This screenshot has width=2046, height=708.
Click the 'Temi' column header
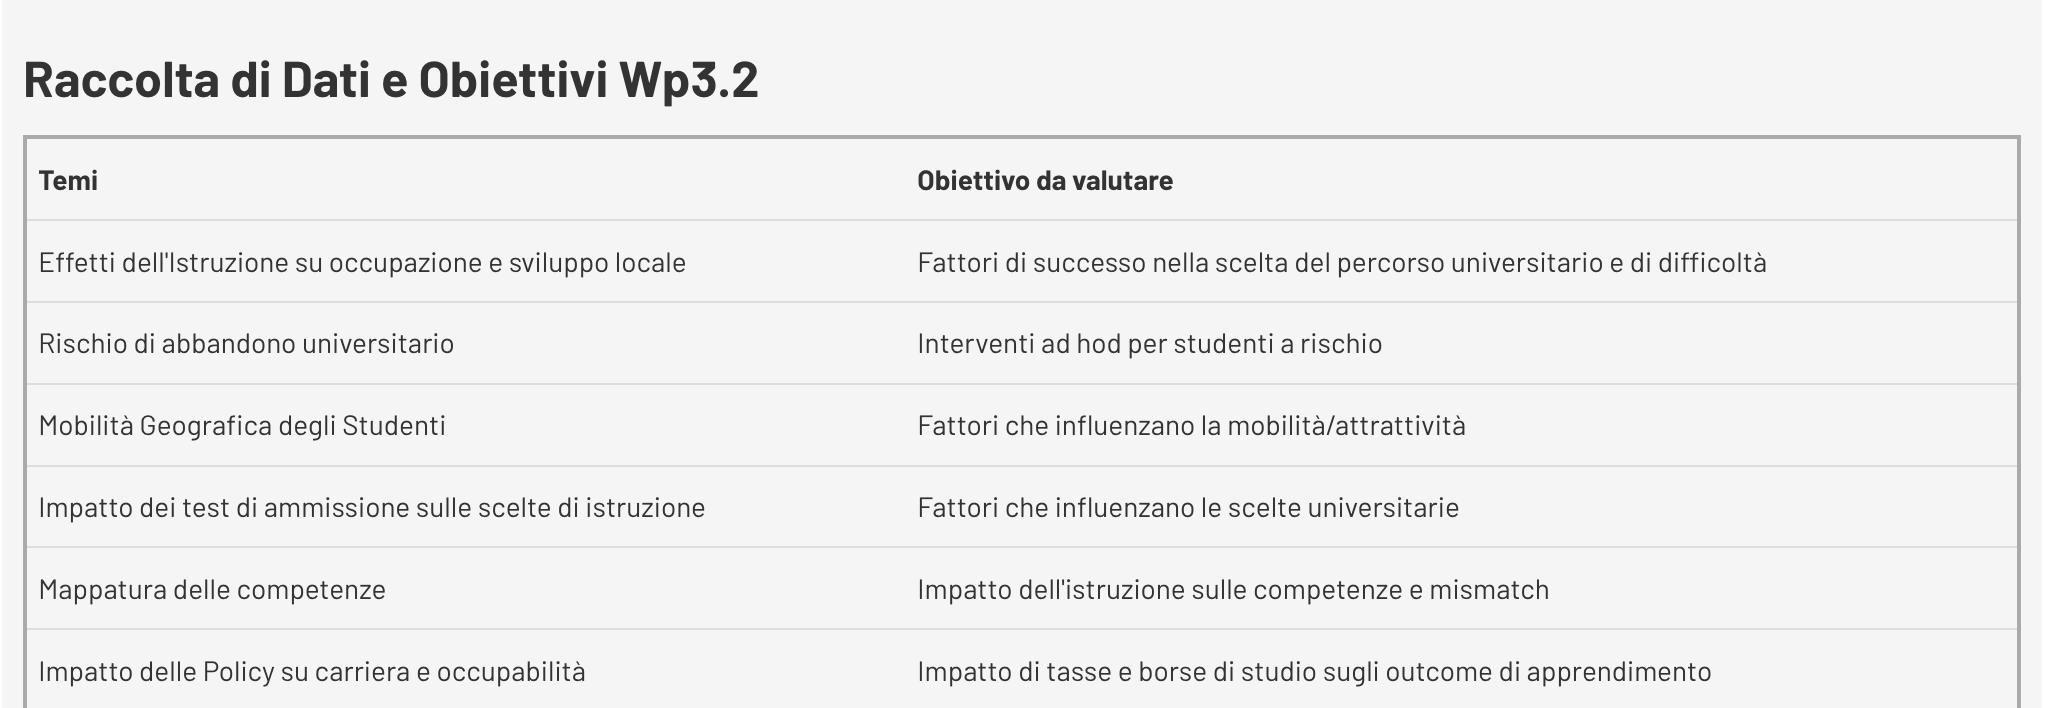point(68,181)
